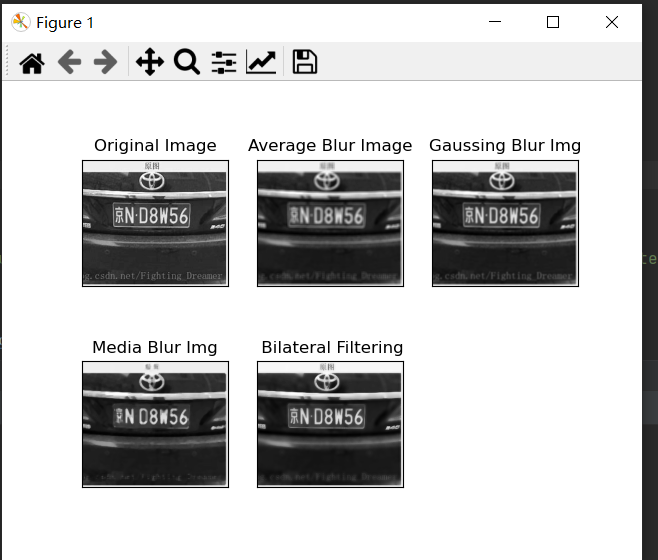Save the figure with floppy icon
This screenshot has width=658, height=560.
[x=305, y=62]
